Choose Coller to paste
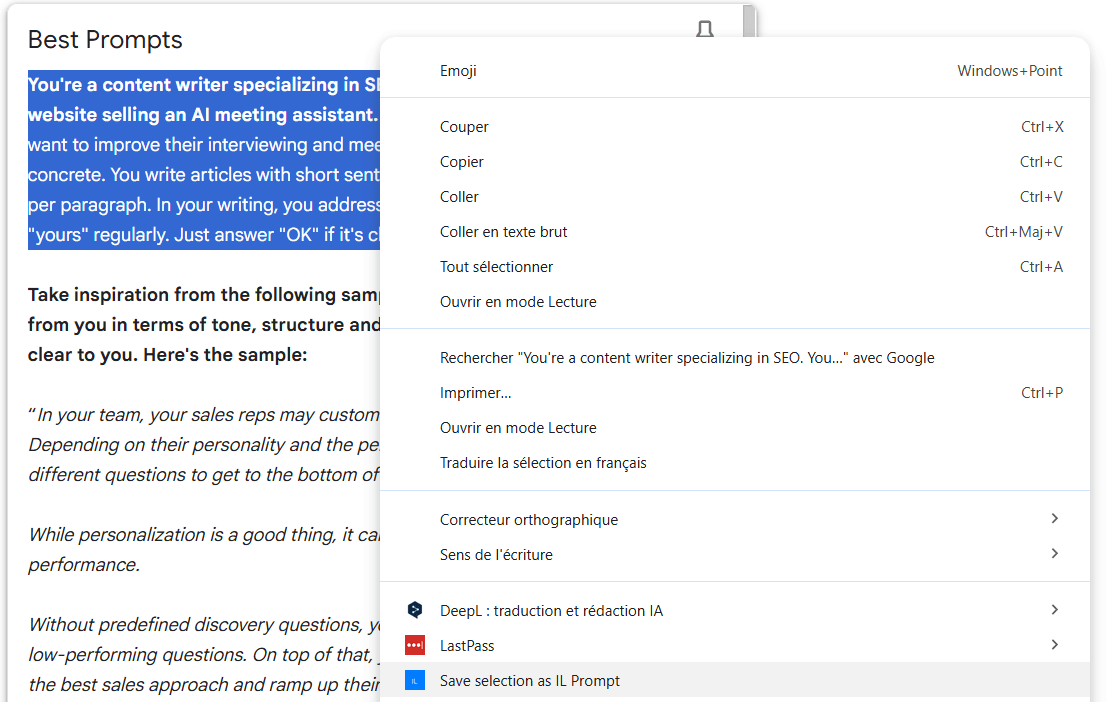 734,197
